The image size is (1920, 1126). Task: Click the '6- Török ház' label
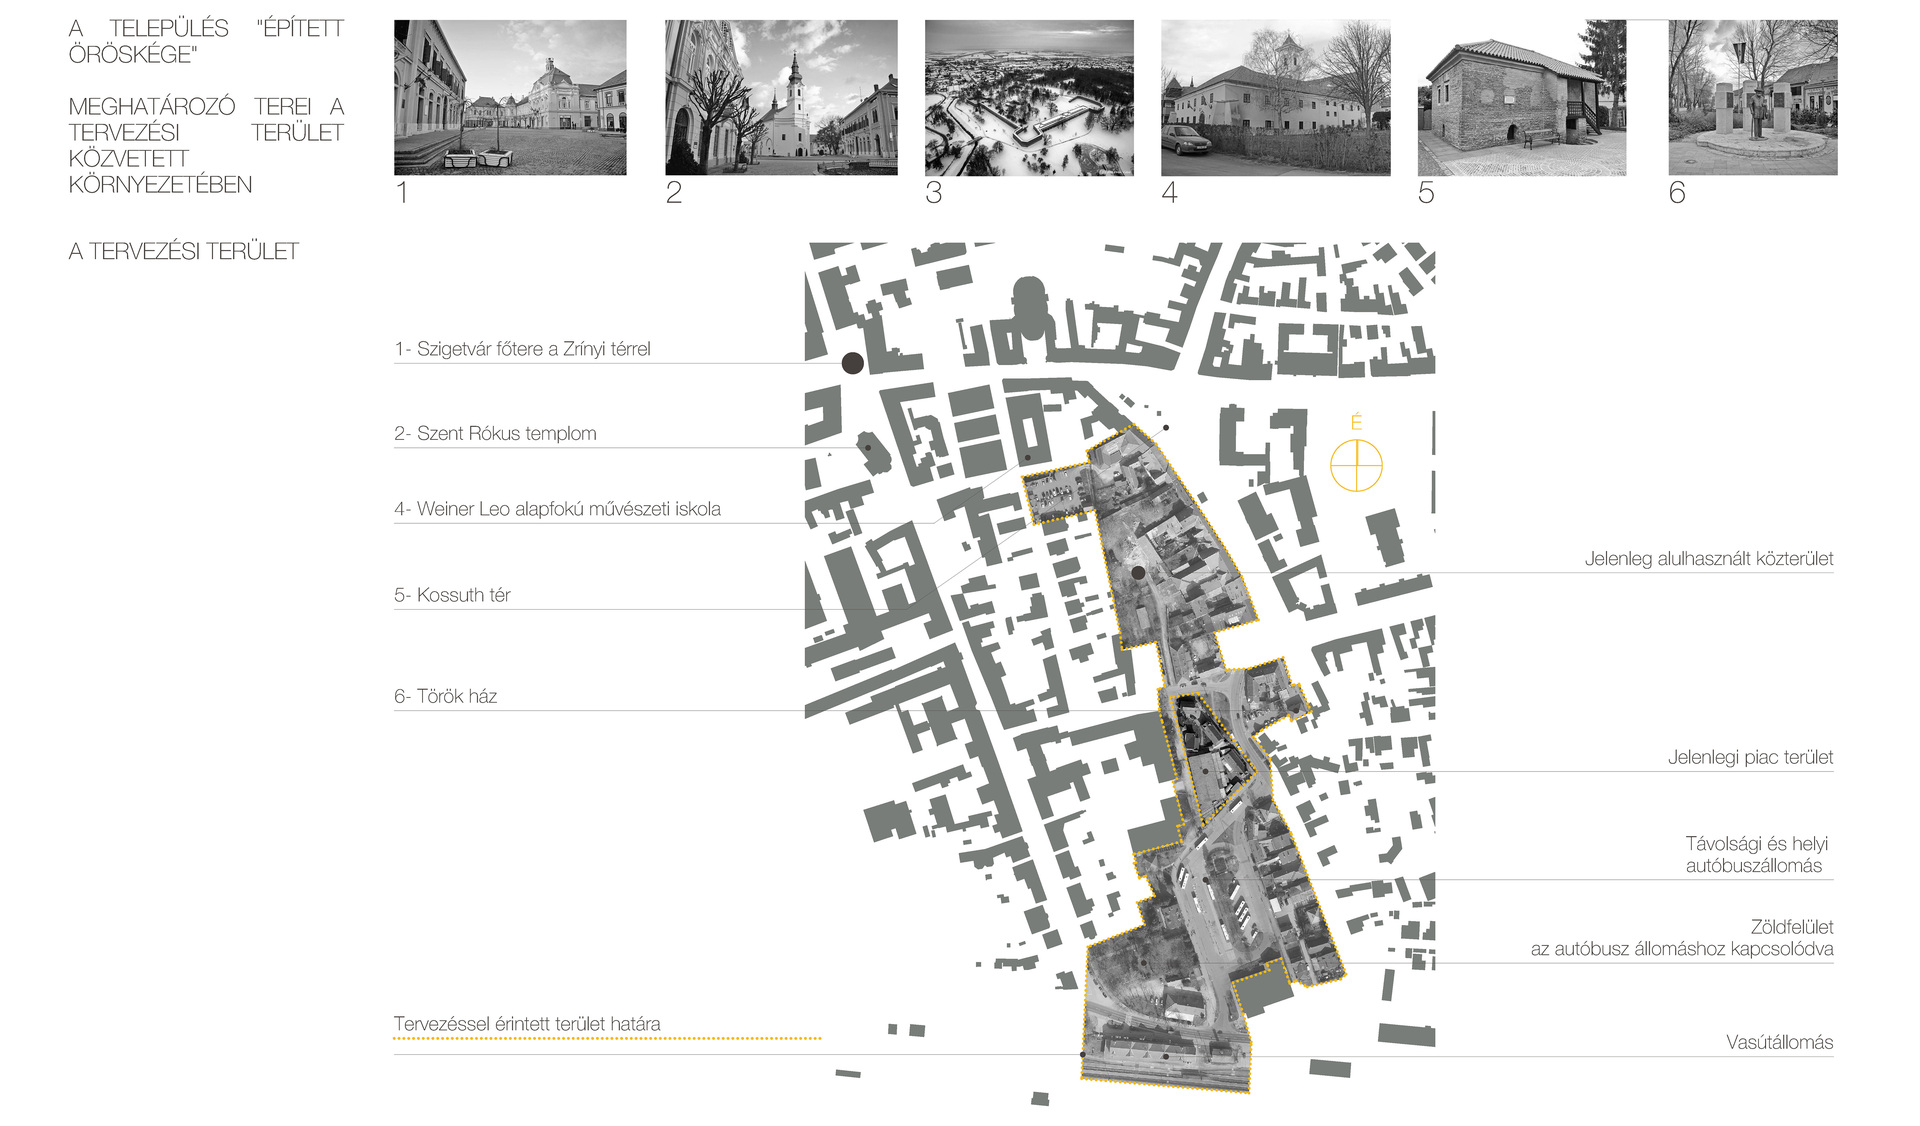tap(445, 696)
